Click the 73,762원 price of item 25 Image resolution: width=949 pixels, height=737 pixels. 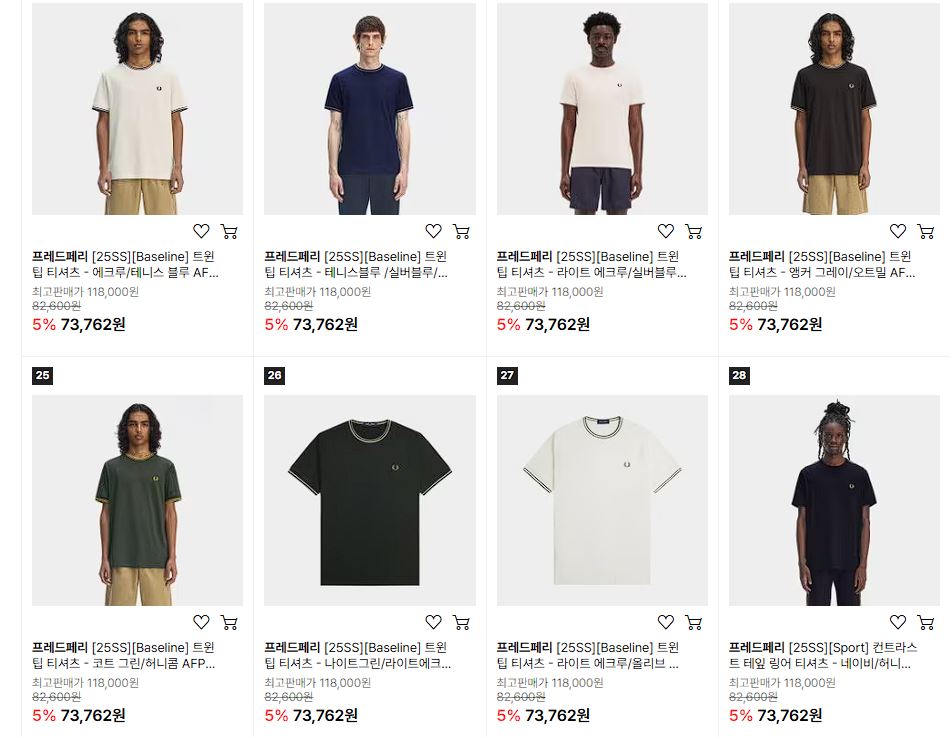point(93,715)
